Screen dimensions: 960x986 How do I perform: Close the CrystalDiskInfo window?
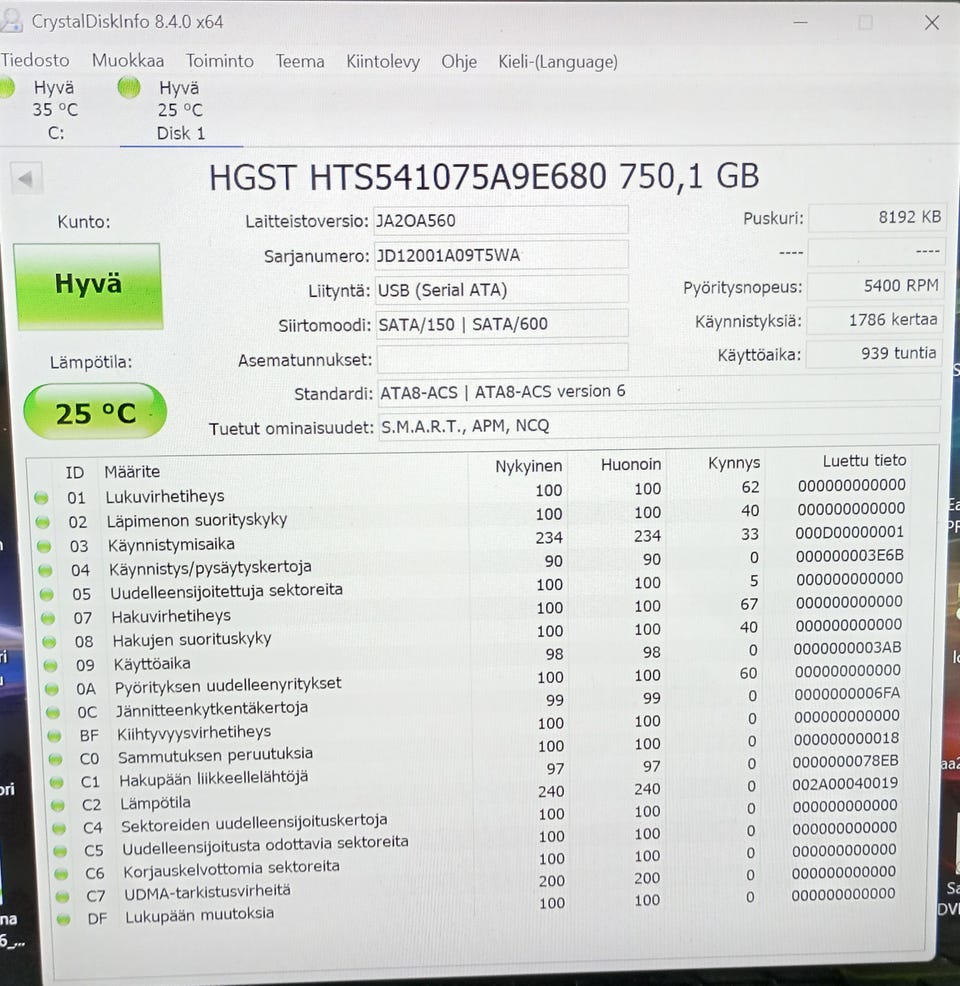[932, 23]
